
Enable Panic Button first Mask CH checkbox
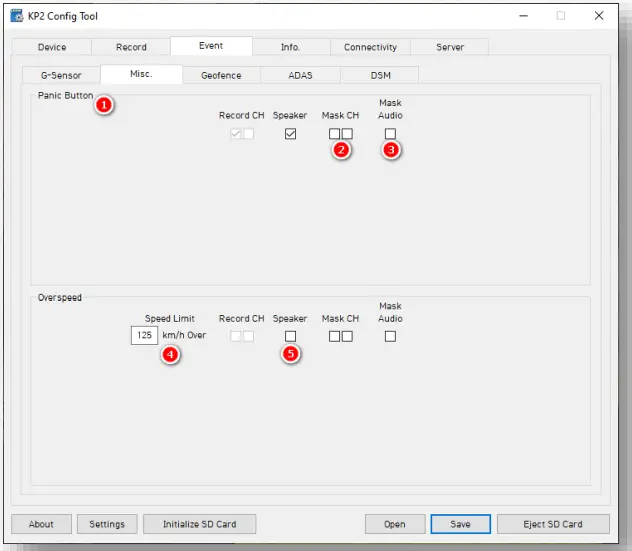point(334,133)
